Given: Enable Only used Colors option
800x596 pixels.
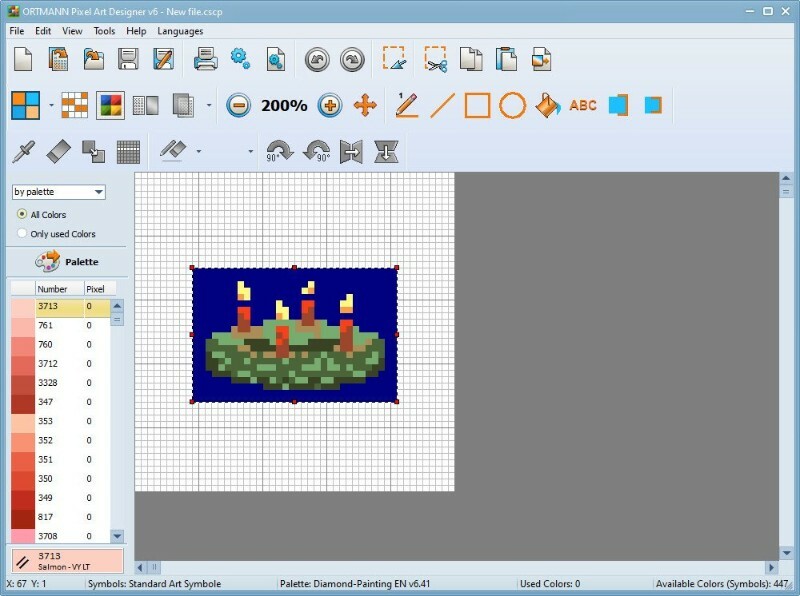Looking at the screenshot, I should [x=22, y=234].
